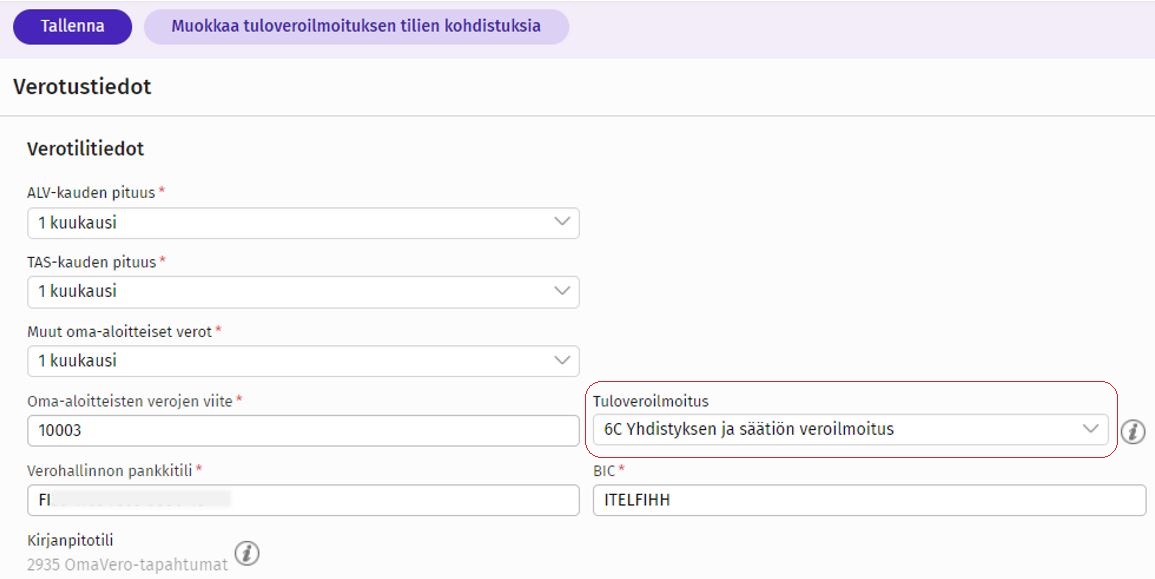Screen dimensions: 1155x579
Task: Open the TAS-kauden pituus dropdown
Action: pyautogui.click(x=303, y=292)
